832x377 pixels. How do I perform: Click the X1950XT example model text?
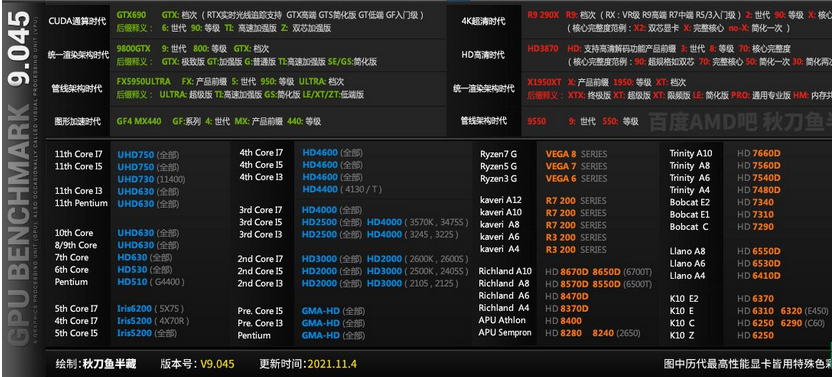point(544,82)
